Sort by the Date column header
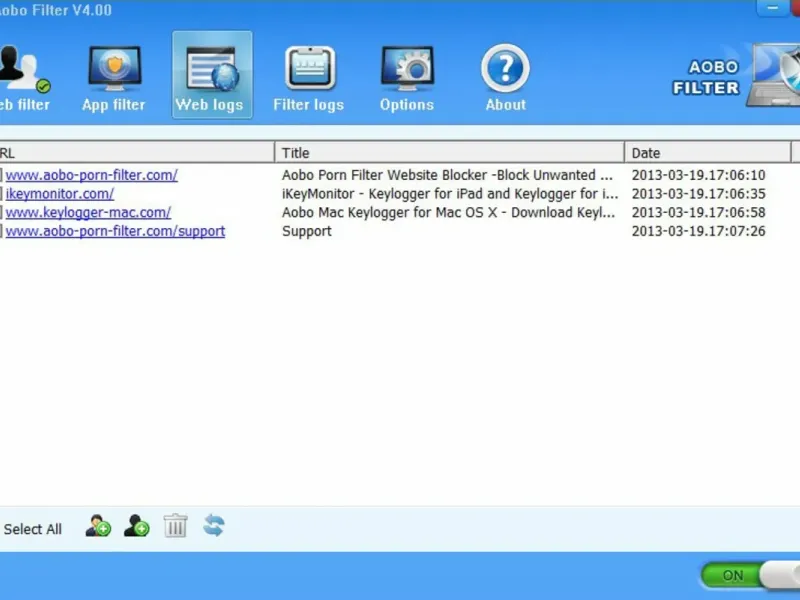Screen dimensions: 800x600 pyautogui.click(x=707, y=153)
